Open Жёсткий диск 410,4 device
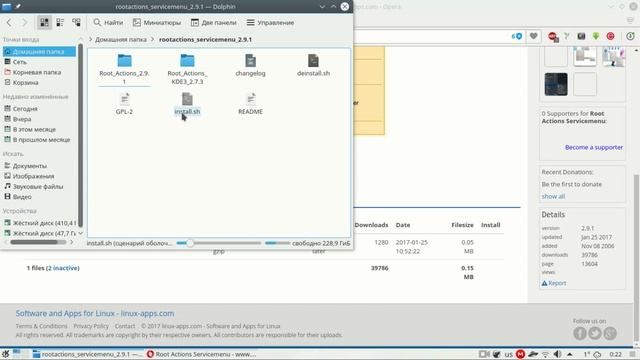 coord(39,223)
